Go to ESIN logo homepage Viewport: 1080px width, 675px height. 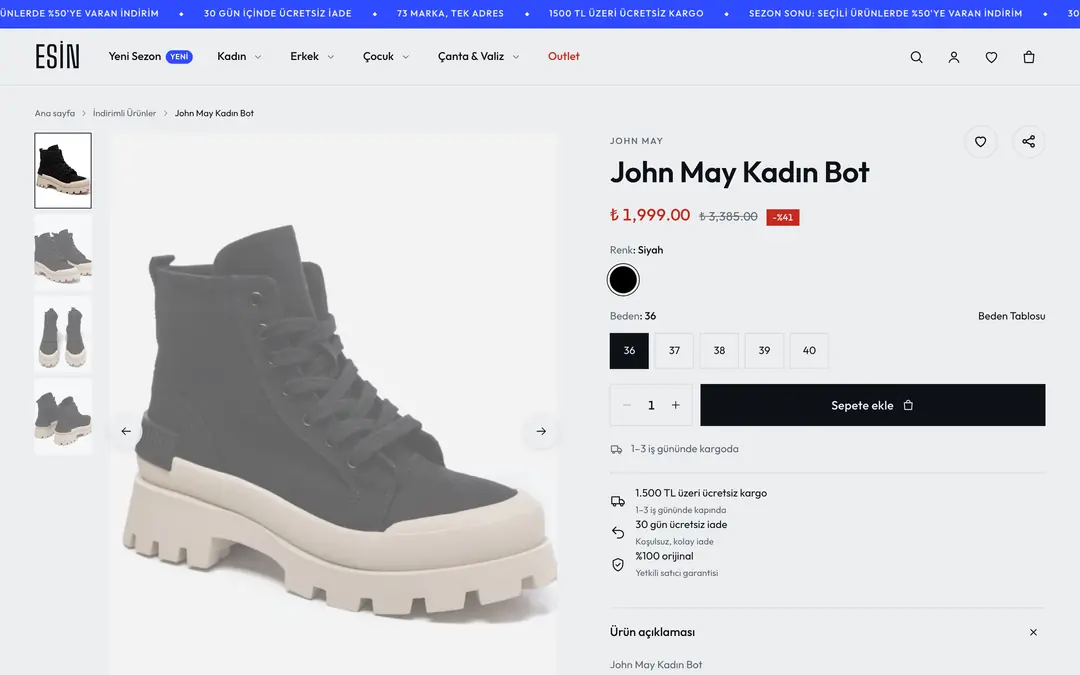(x=57, y=56)
